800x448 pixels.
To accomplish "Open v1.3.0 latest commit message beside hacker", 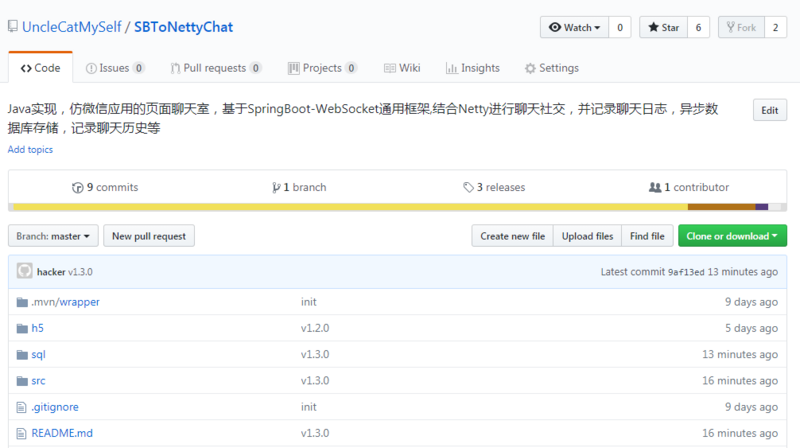I will (81, 272).
